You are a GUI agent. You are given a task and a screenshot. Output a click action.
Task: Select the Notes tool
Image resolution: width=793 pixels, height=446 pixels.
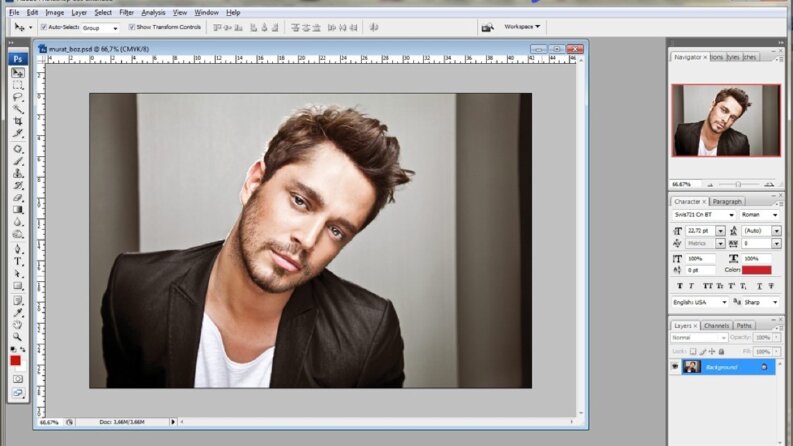[x=18, y=301]
